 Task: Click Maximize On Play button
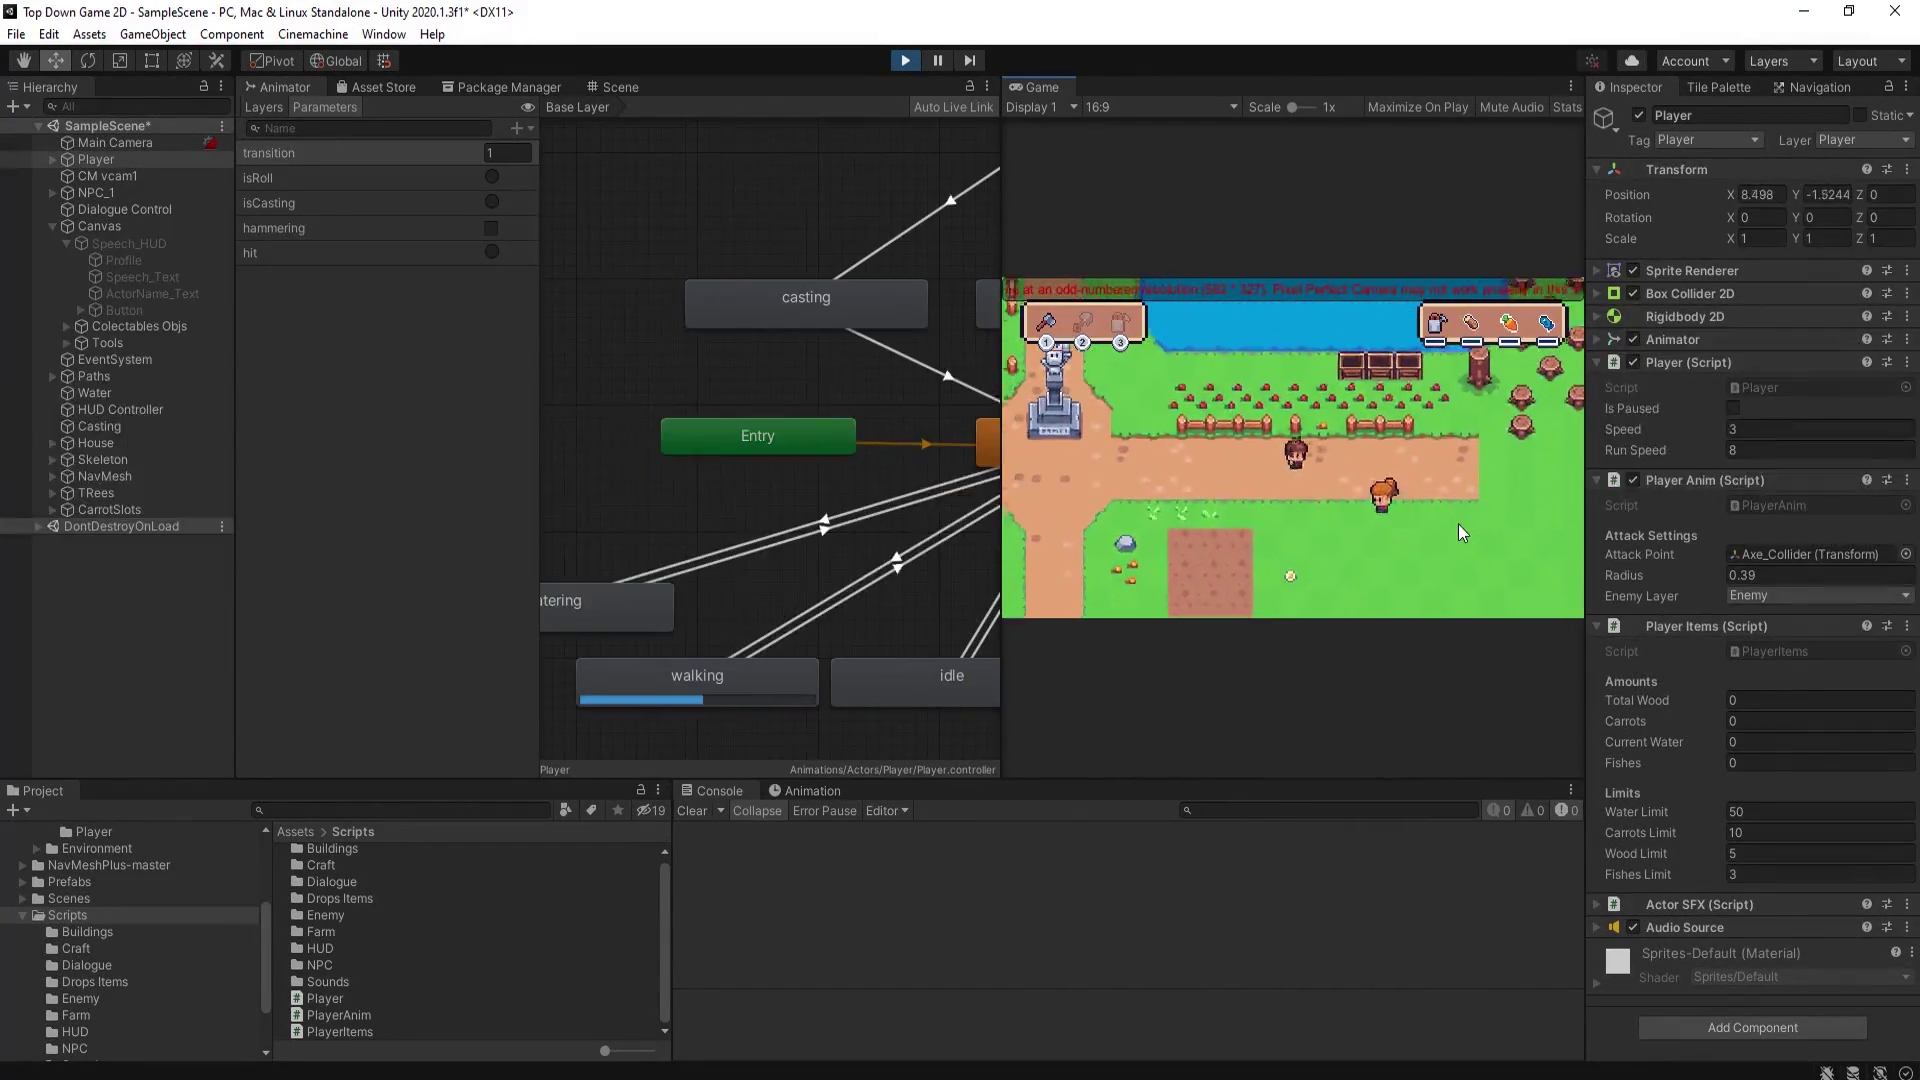coord(1417,107)
